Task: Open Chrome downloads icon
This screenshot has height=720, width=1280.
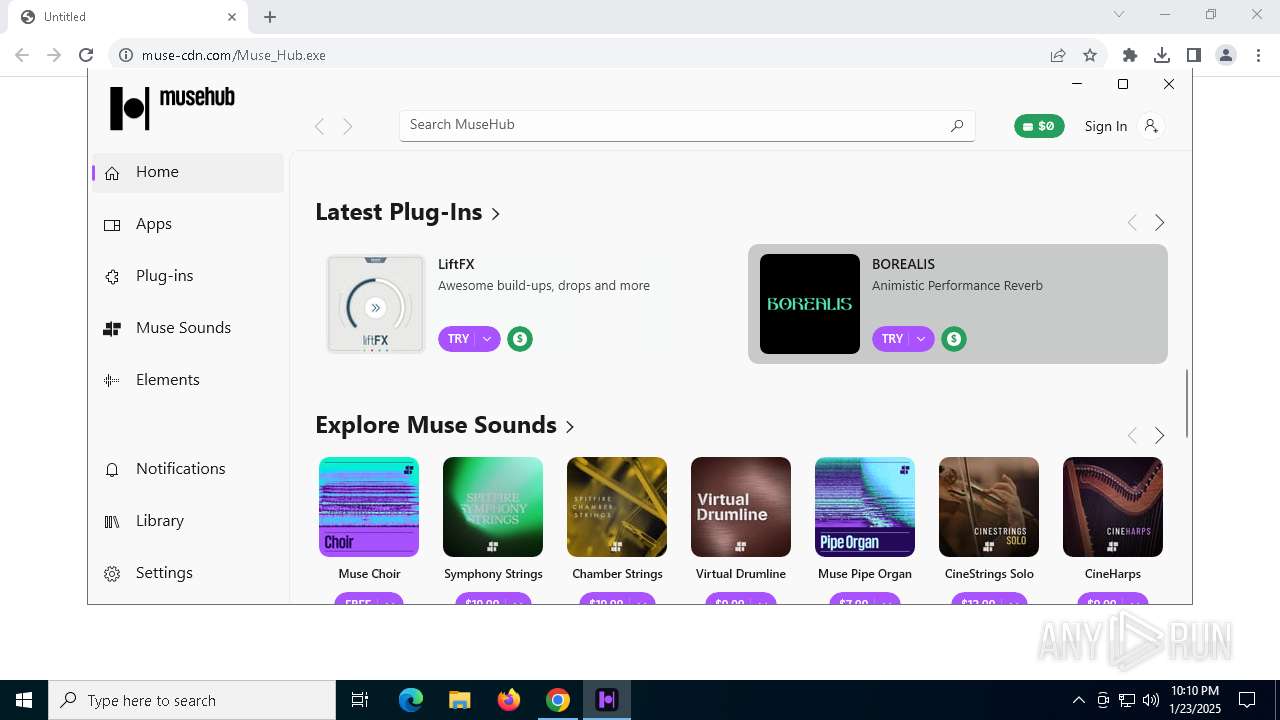Action: click(1162, 55)
